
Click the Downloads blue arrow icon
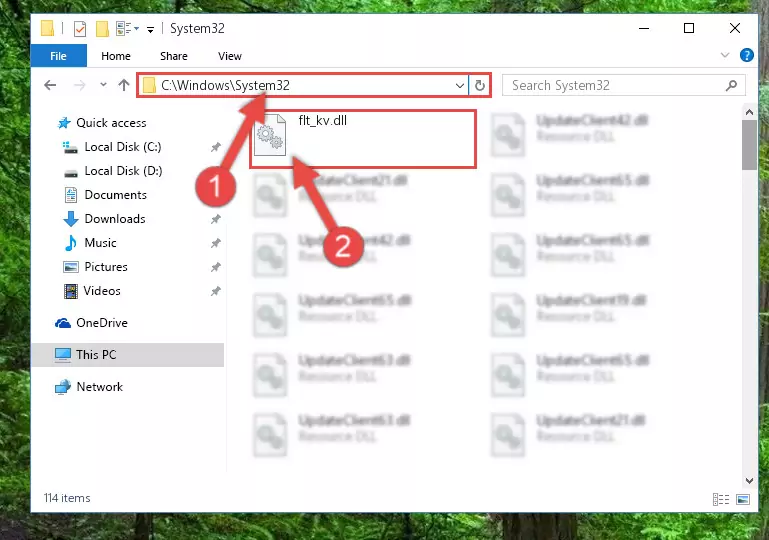[x=71, y=219]
